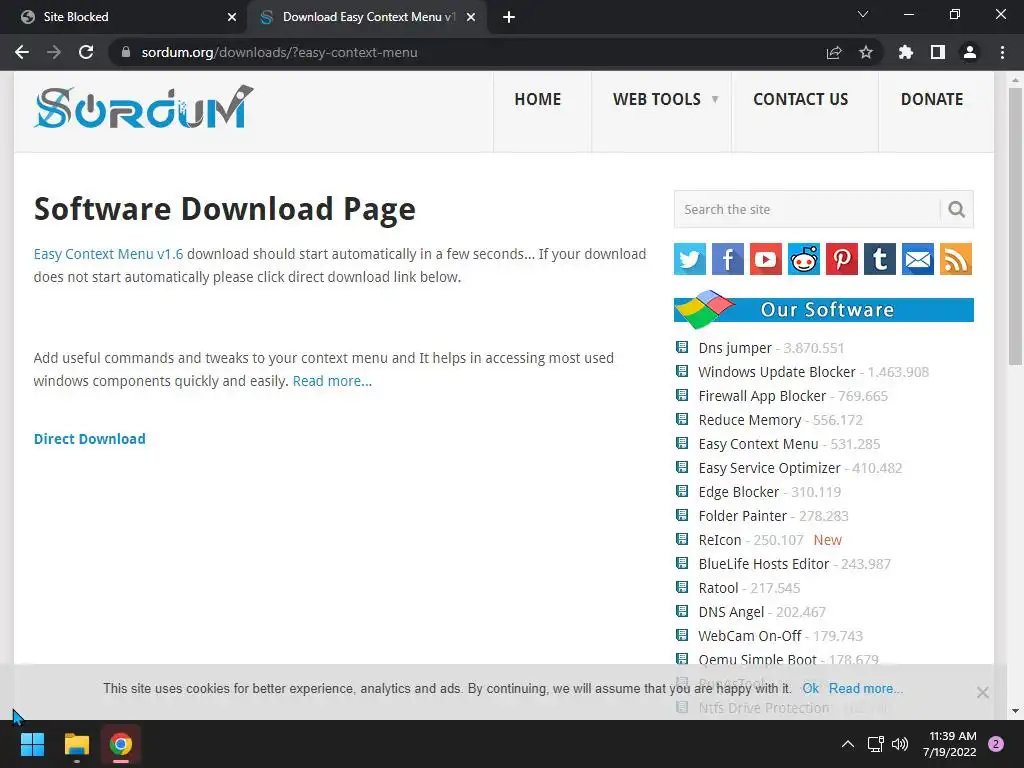Image resolution: width=1024 pixels, height=768 pixels.
Task: Open the Chrome tab search chevron
Action: pyautogui.click(x=863, y=14)
